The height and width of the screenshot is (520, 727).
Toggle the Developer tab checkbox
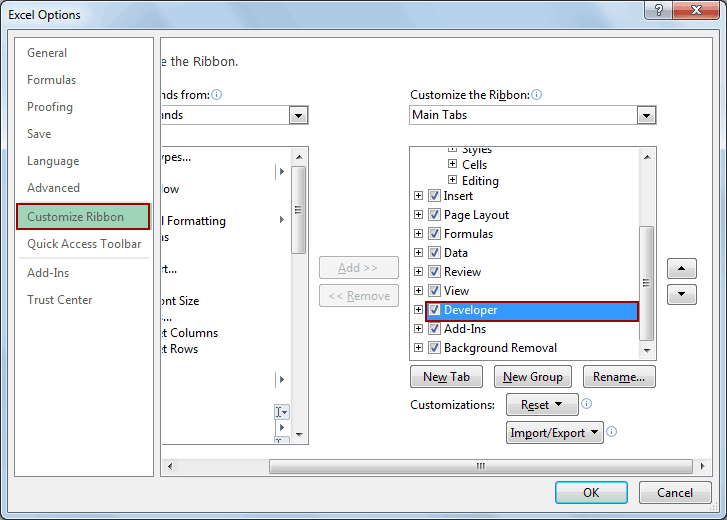click(x=434, y=310)
